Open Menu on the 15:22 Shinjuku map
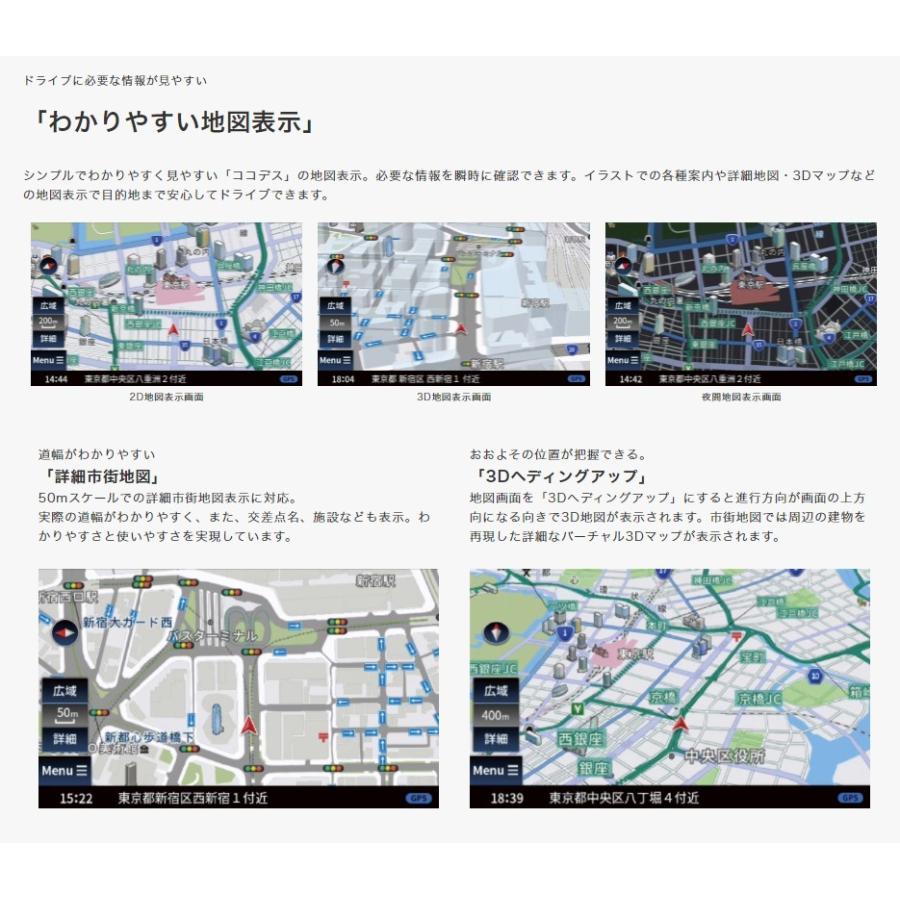 pyautogui.click(x=64, y=770)
